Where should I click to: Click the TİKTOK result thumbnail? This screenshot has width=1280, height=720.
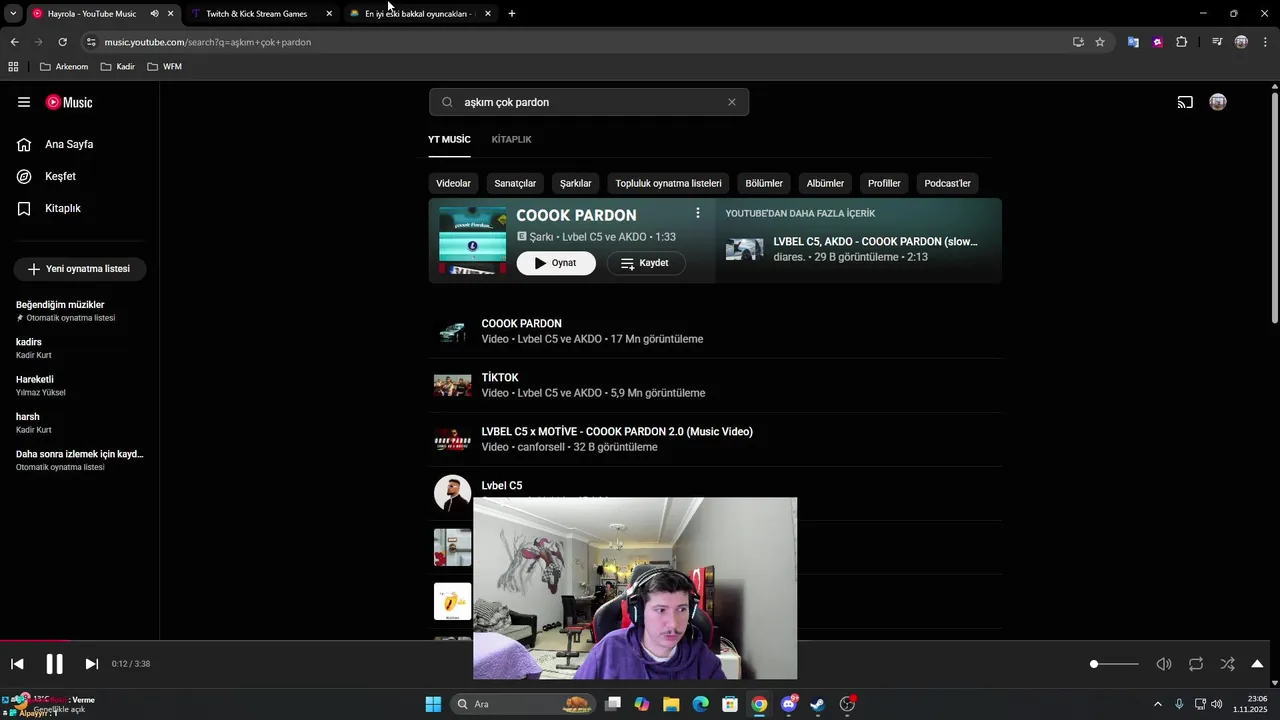click(452, 386)
